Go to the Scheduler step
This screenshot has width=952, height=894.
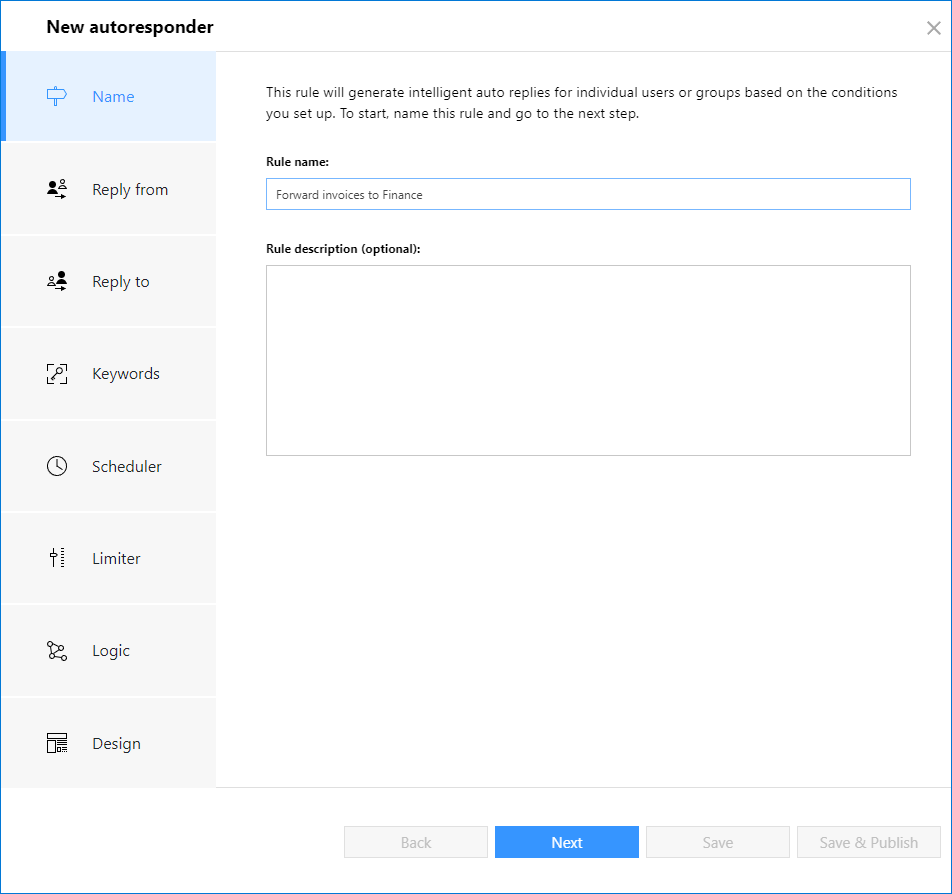coord(109,466)
